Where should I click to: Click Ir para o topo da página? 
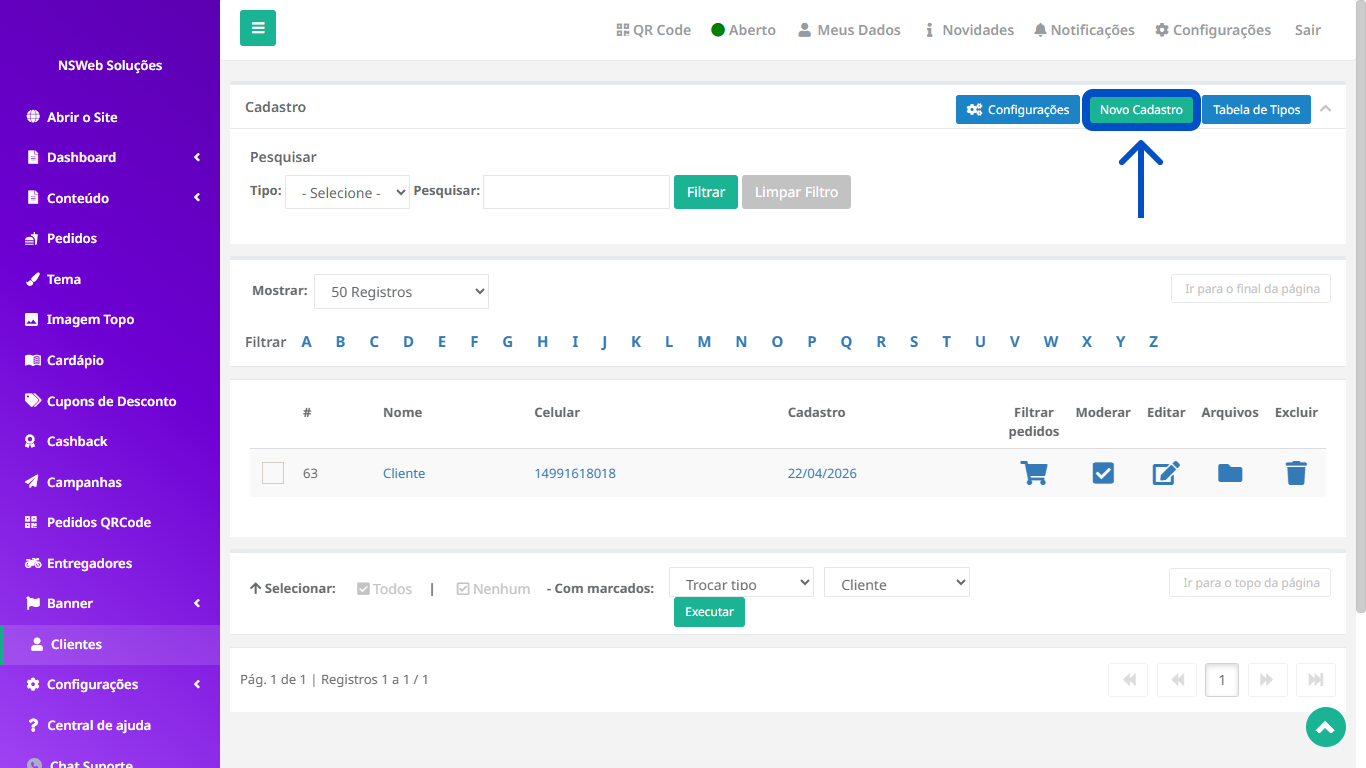[x=1250, y=583]
